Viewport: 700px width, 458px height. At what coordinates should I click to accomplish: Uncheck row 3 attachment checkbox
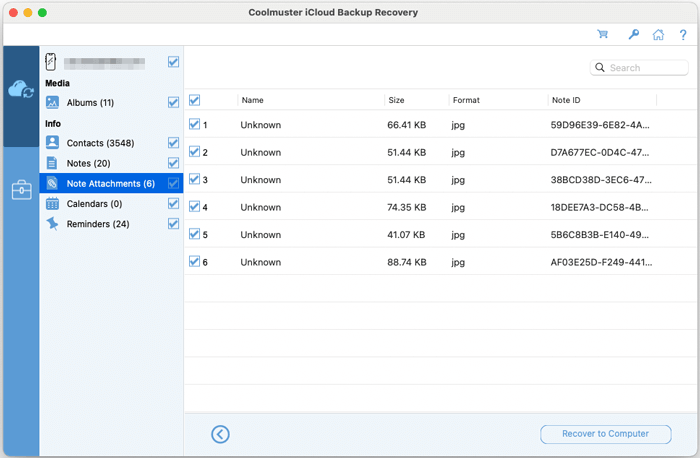tap(194, 179)
